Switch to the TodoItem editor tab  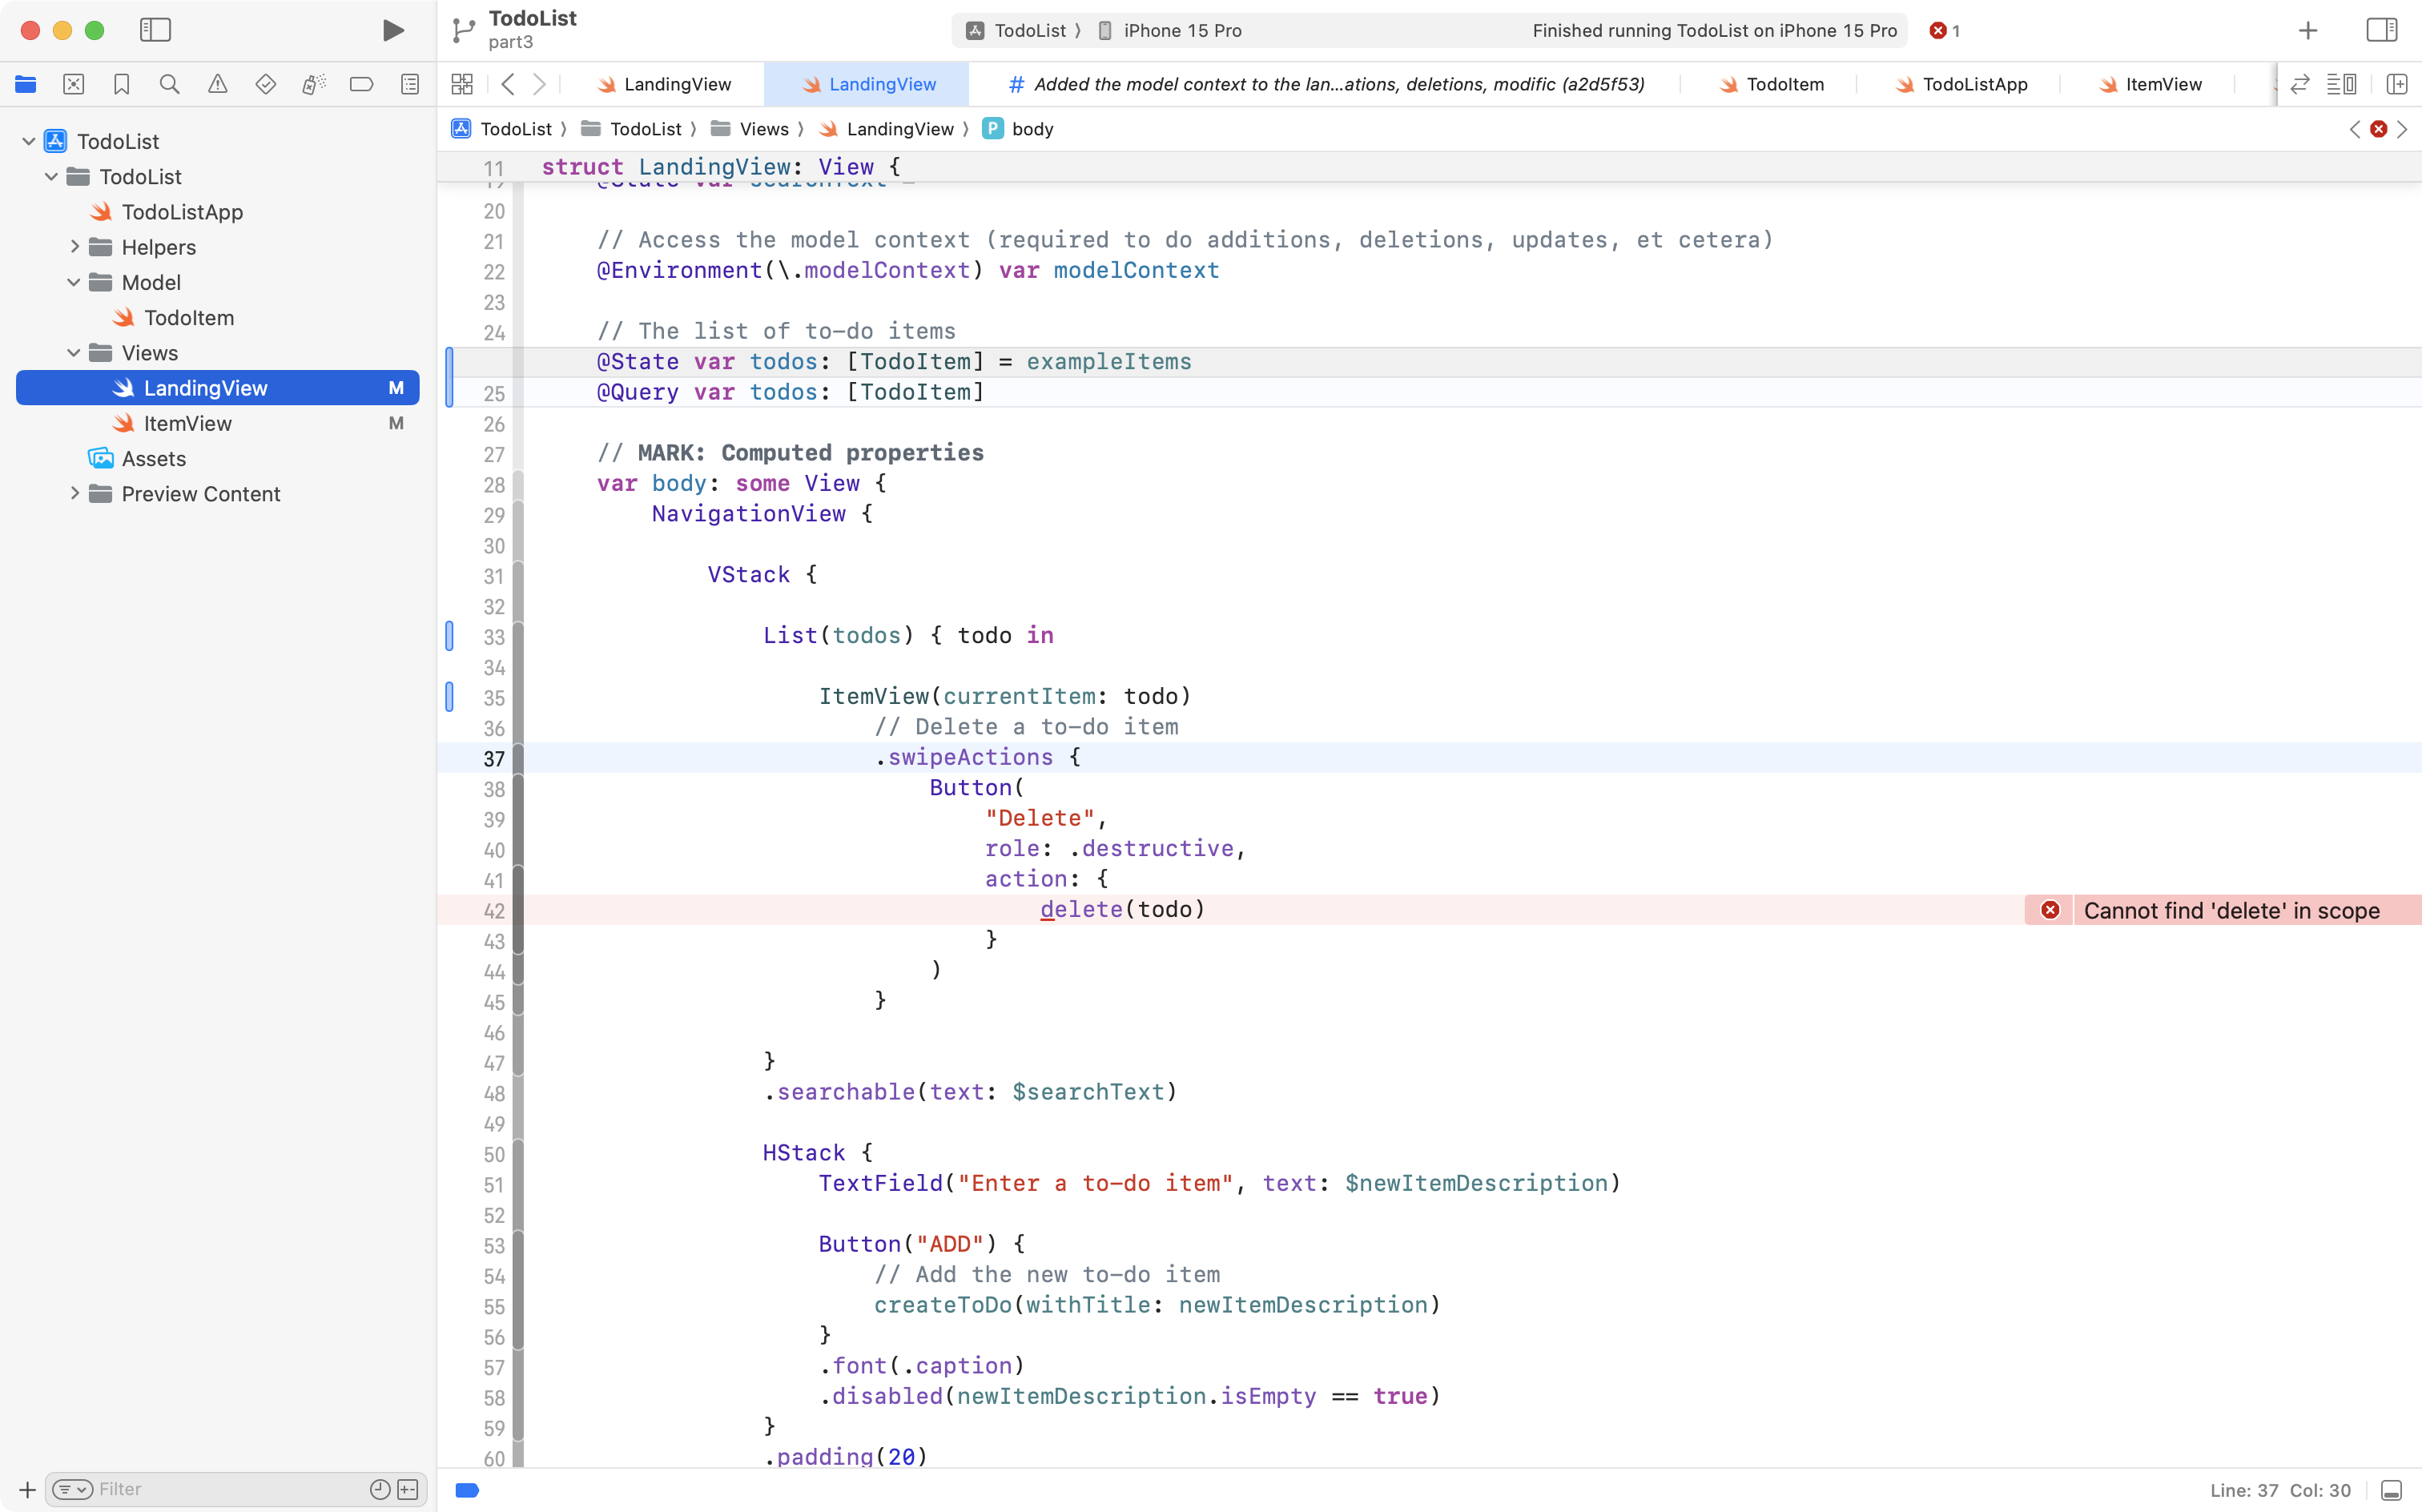(1786, 84)
